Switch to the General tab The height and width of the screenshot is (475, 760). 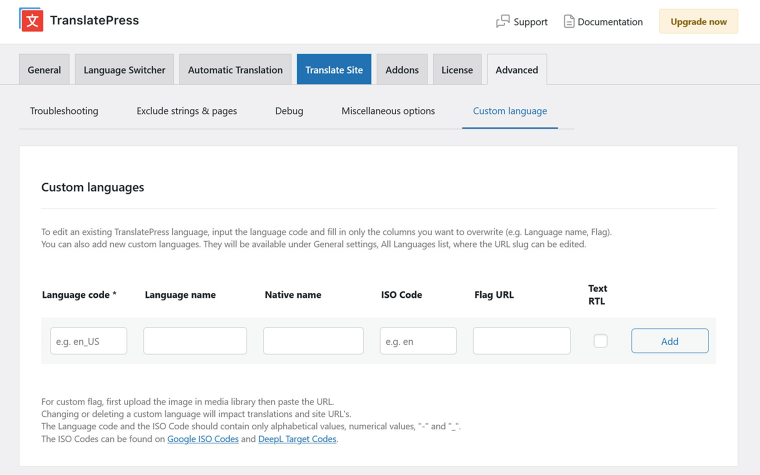pyautogui.click(x=44, y=69)
